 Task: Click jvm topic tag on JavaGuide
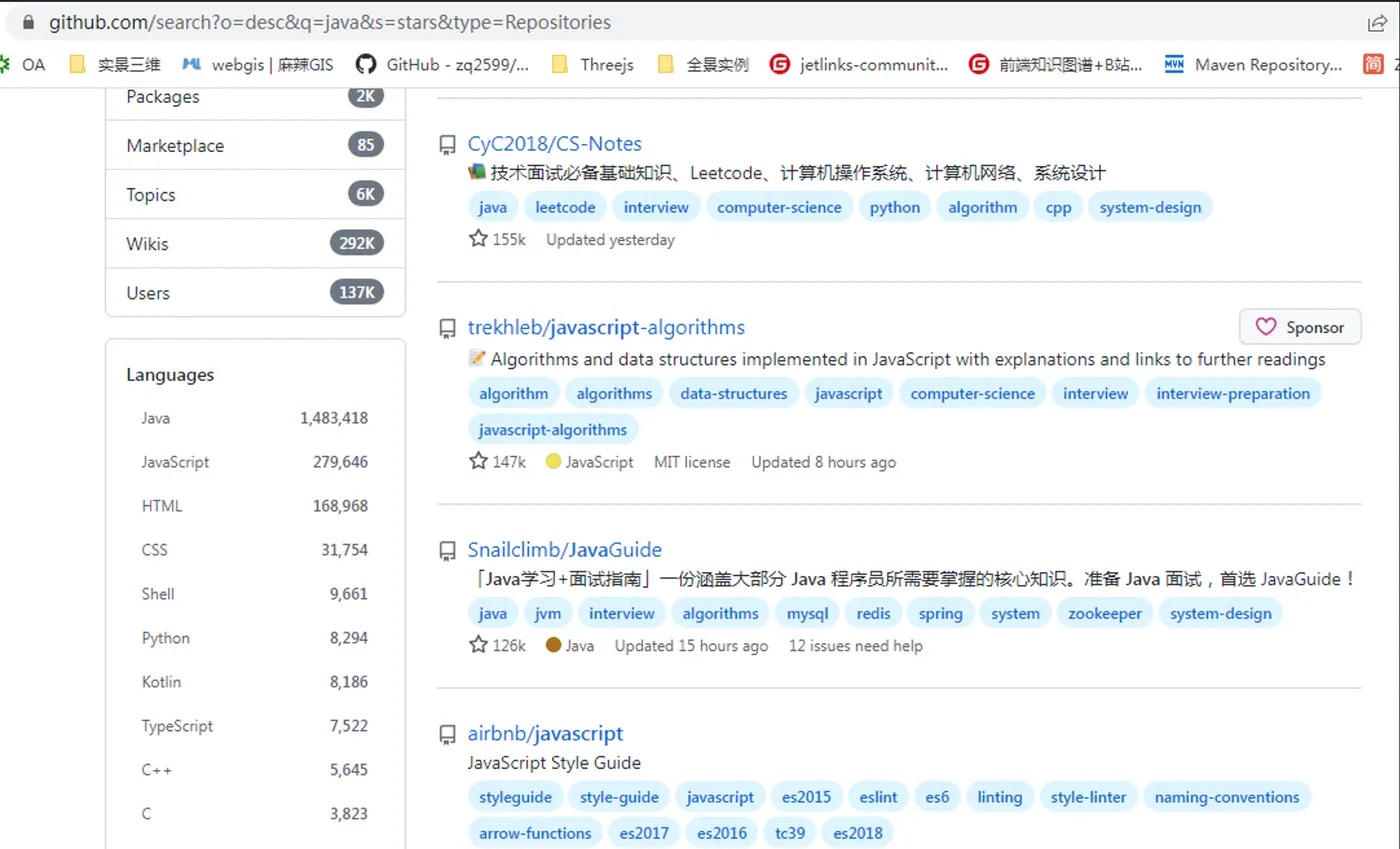[x=548, y=614]
